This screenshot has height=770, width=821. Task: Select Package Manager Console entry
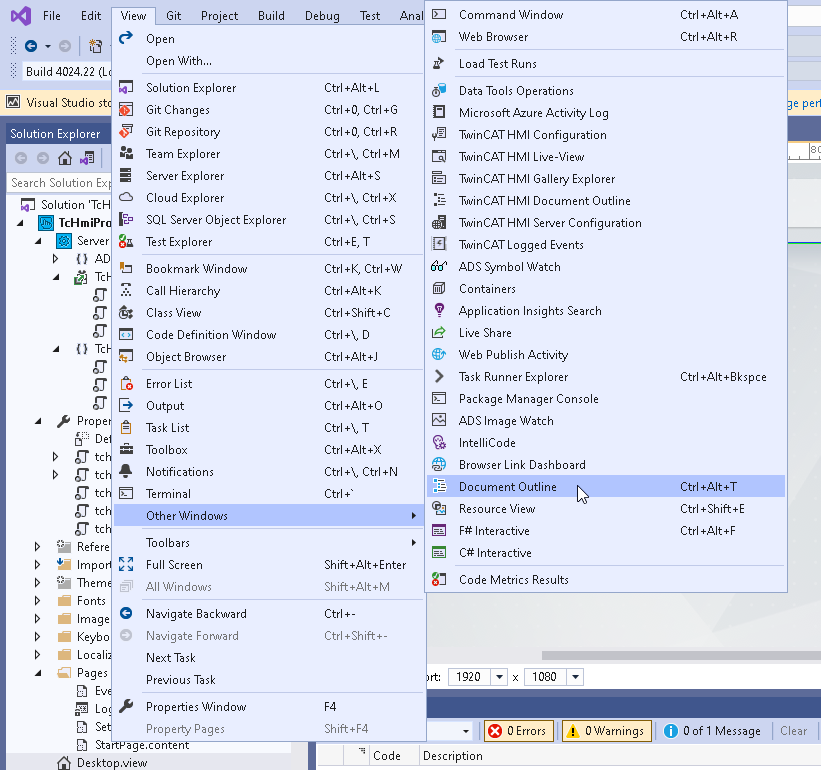606,398
